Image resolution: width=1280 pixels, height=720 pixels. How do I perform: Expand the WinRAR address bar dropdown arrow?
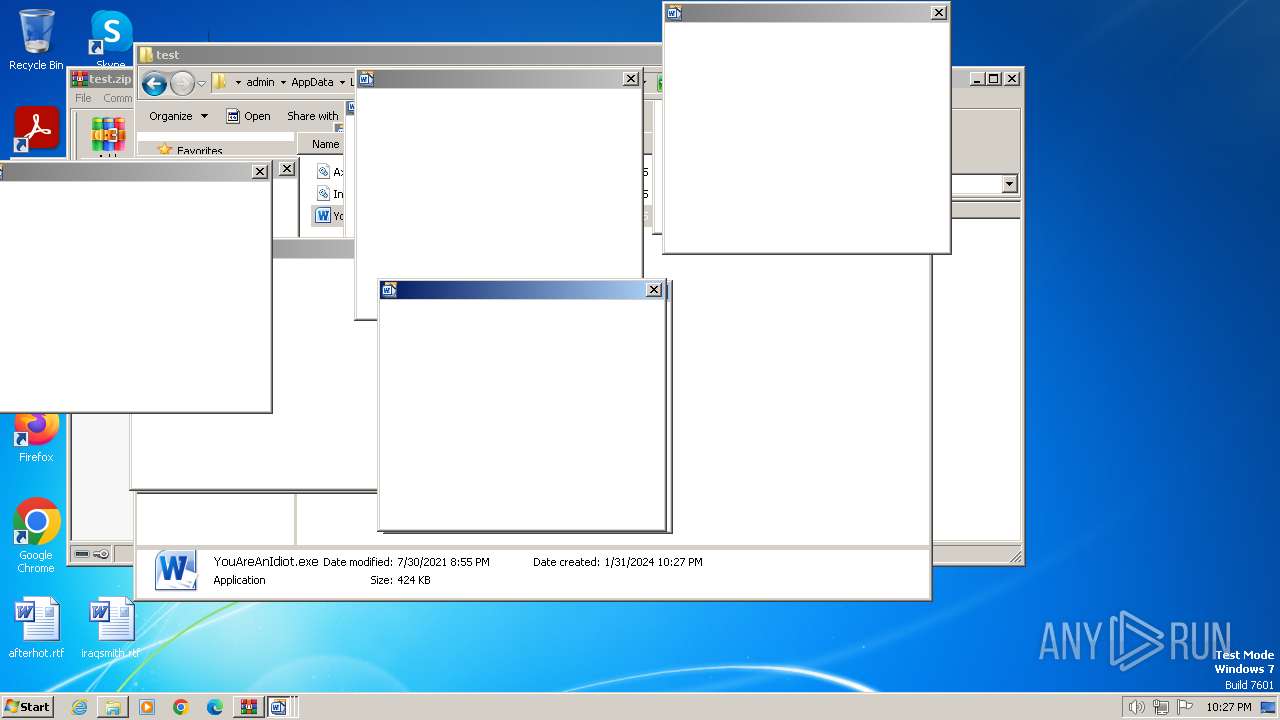[1009, 184]
